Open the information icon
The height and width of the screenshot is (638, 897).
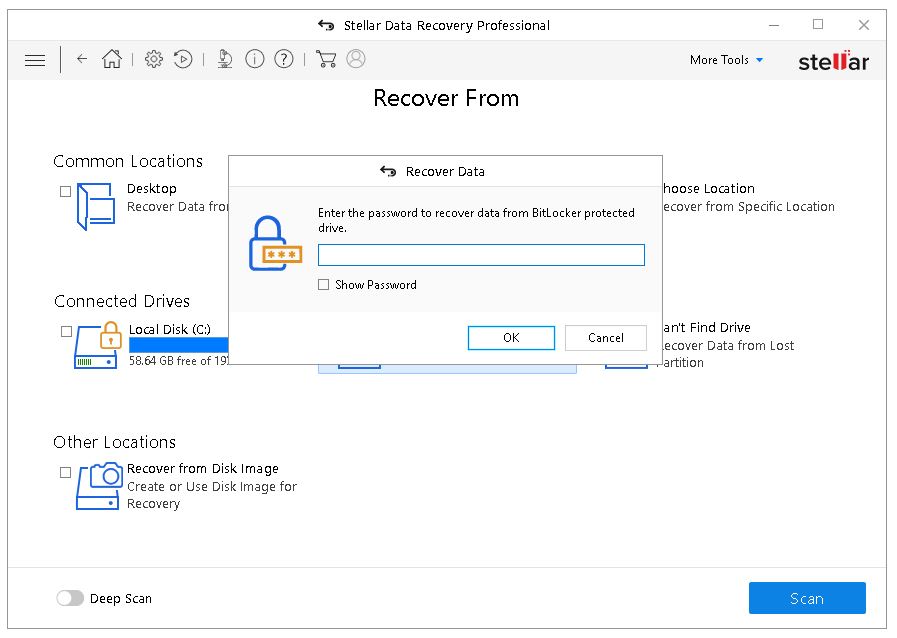[255, 58]
